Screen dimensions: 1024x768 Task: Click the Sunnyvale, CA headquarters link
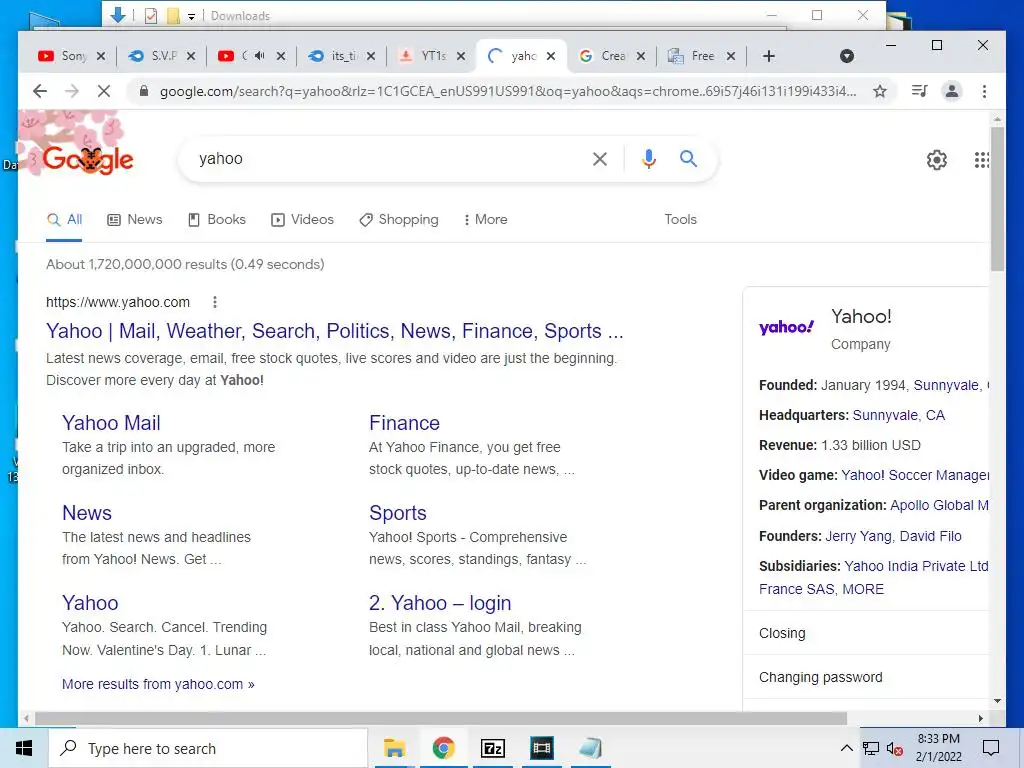pos(899,415)
